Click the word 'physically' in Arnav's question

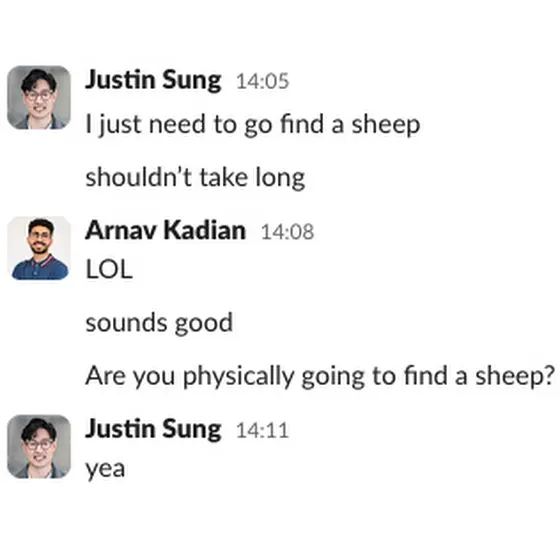[x=238, y=377]
